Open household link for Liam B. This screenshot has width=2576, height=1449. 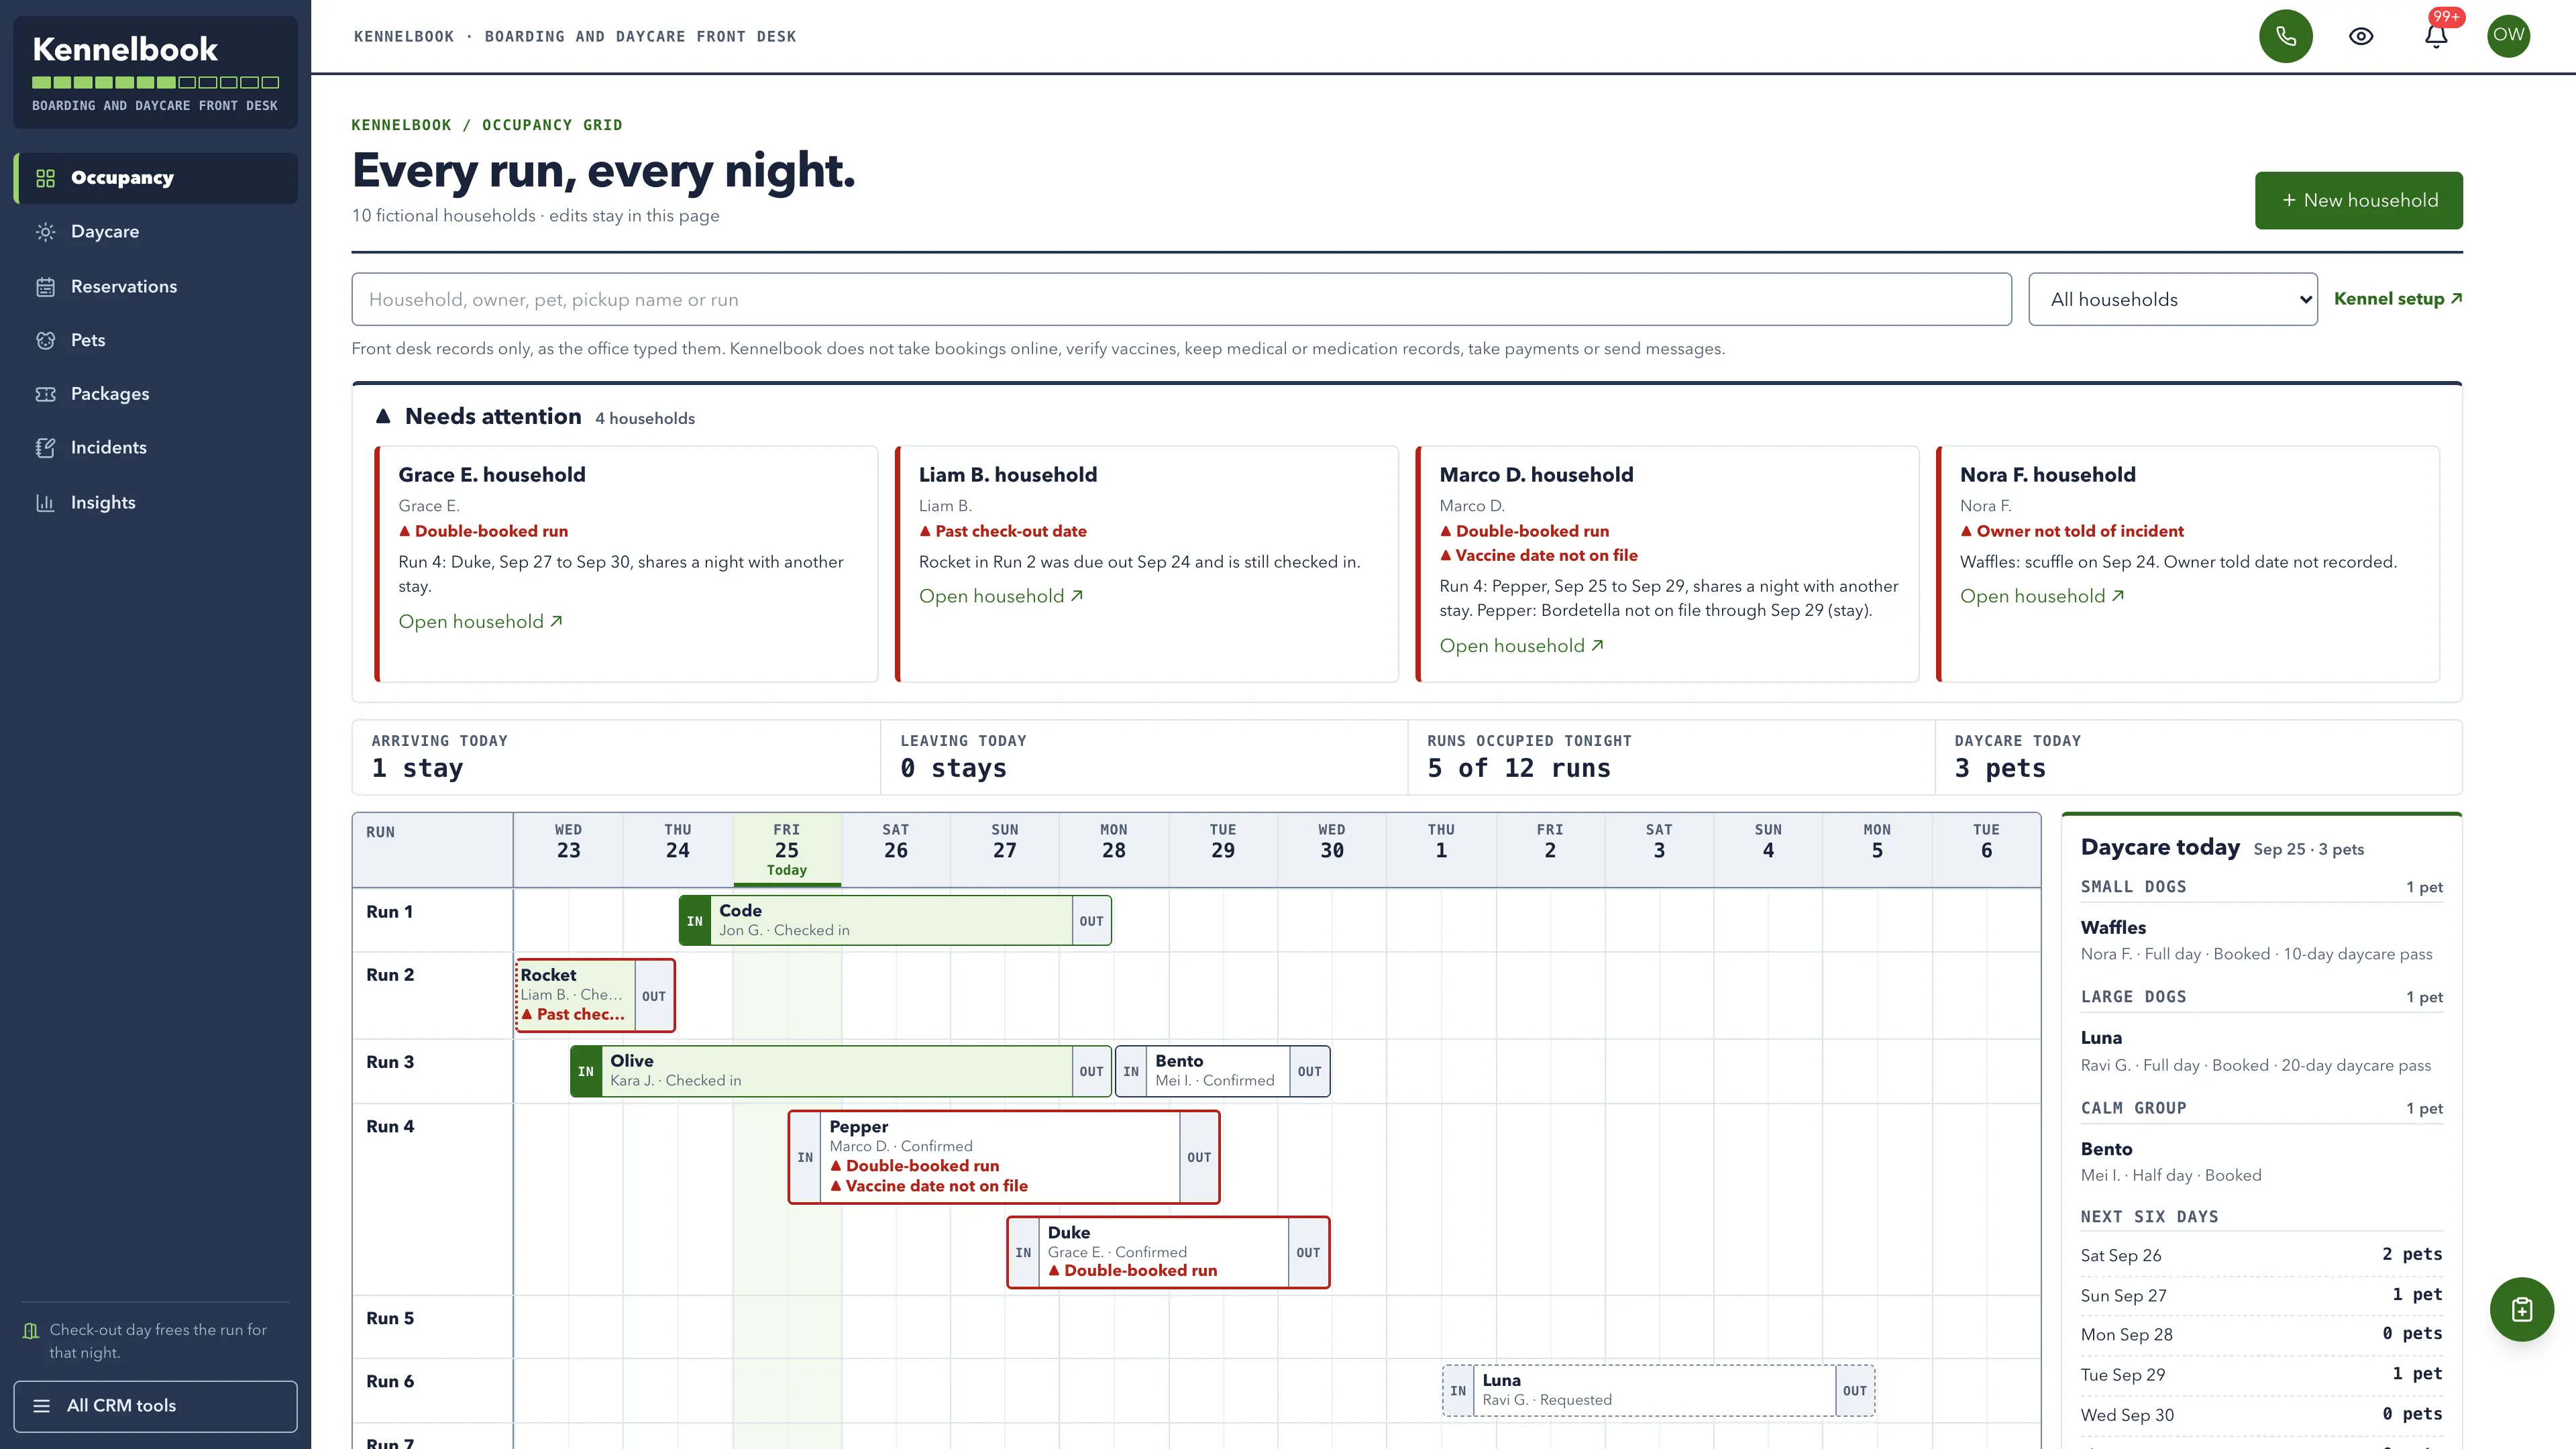coord(1001,596)
